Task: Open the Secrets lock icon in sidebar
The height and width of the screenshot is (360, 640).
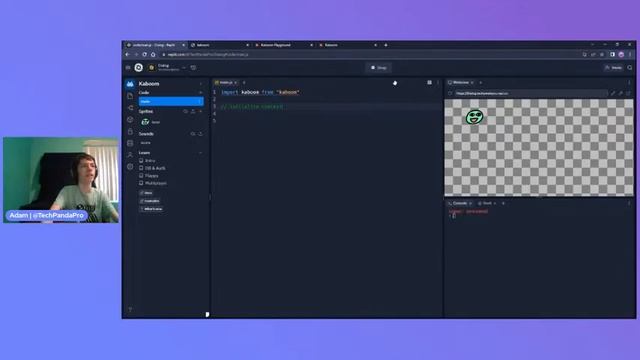Action: pyautogui.click(x=130, y=131)
